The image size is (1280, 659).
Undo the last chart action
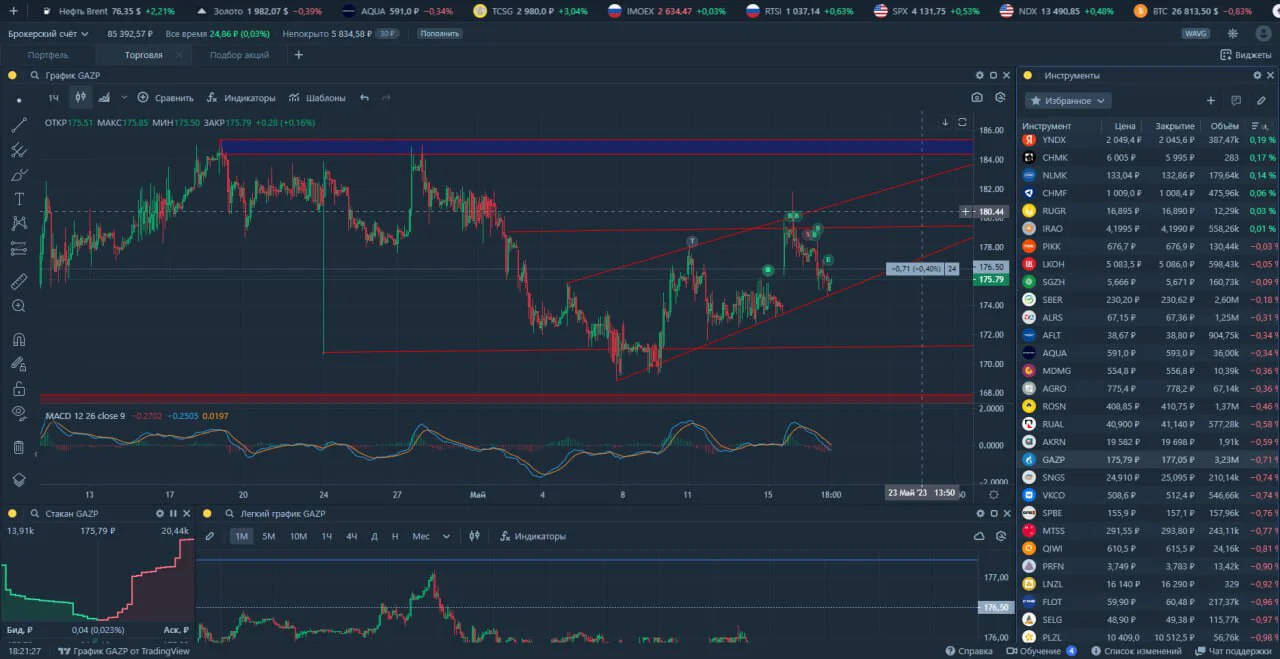(364, 98)
